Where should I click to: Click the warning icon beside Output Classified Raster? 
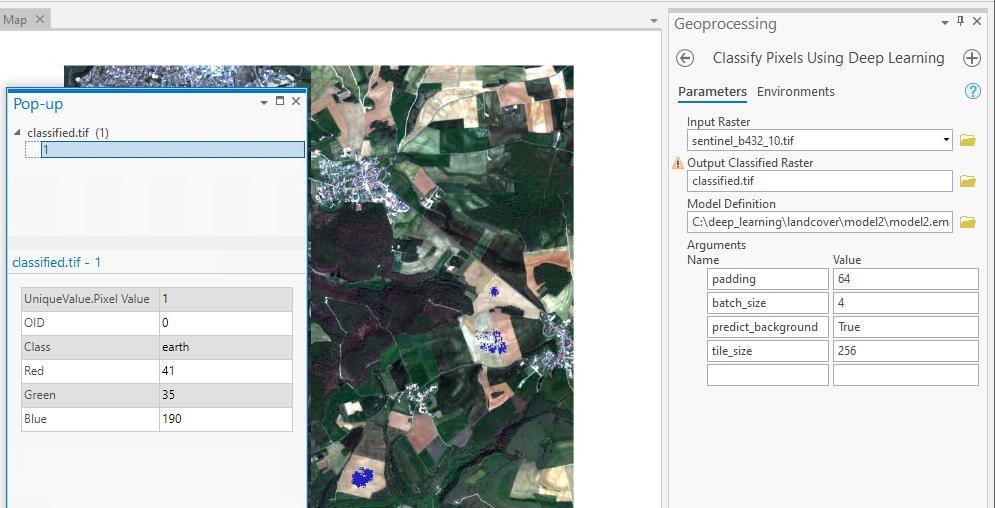tap(679, 163)
